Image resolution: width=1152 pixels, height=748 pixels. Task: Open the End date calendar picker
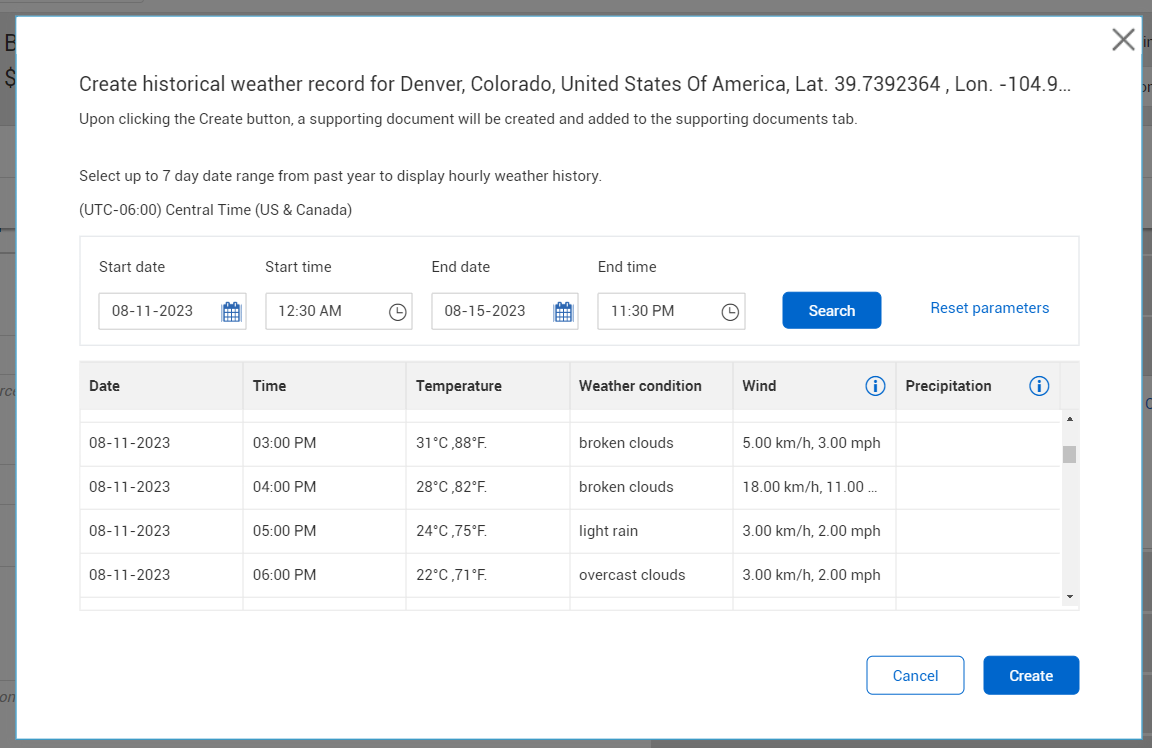tap(563, 312)
